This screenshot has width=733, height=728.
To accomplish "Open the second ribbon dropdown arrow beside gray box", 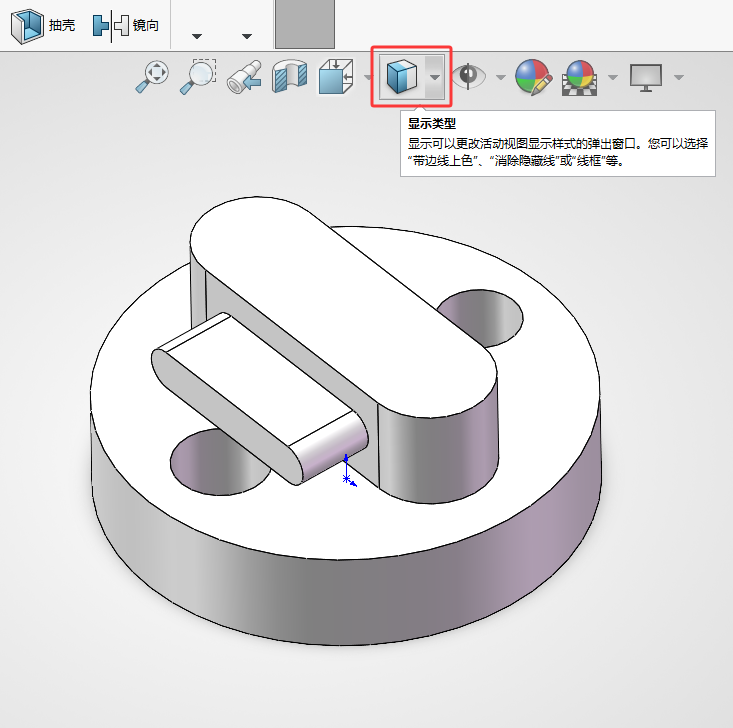I will pos(247,36).
